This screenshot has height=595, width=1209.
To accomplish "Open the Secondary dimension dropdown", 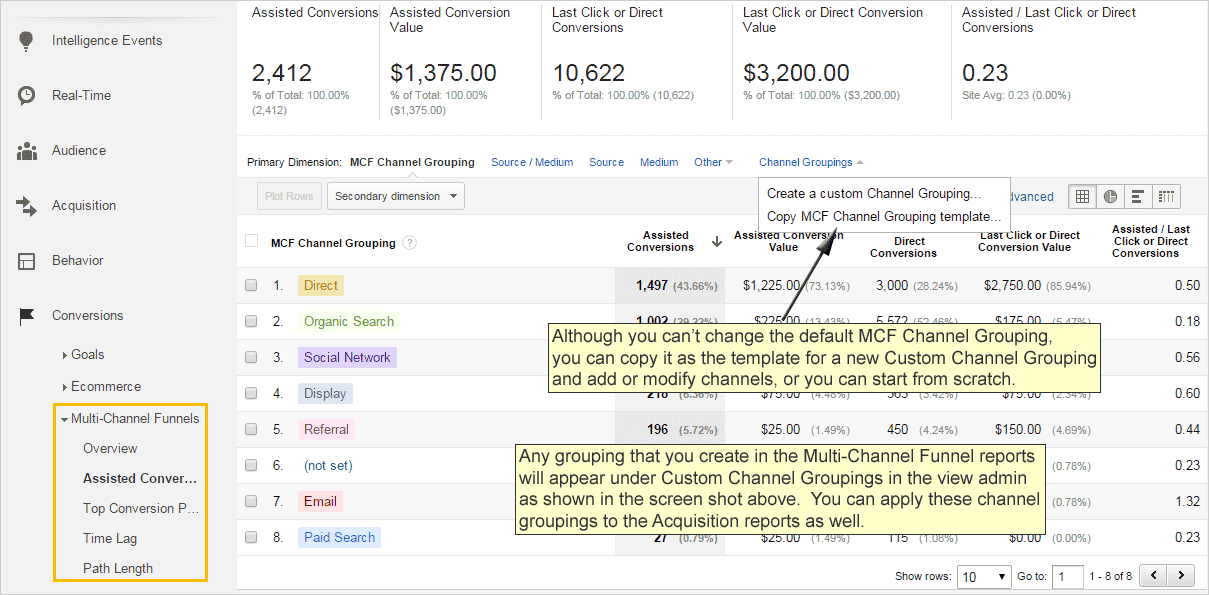I will point(395,196).
